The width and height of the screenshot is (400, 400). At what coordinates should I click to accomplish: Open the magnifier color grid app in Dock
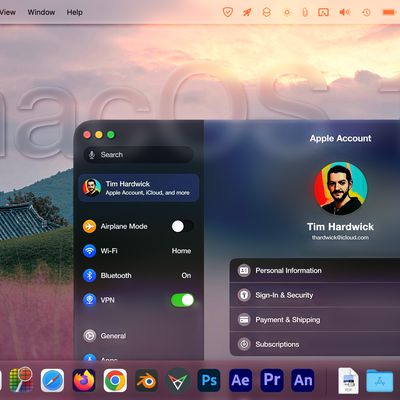tap(21, 380)
